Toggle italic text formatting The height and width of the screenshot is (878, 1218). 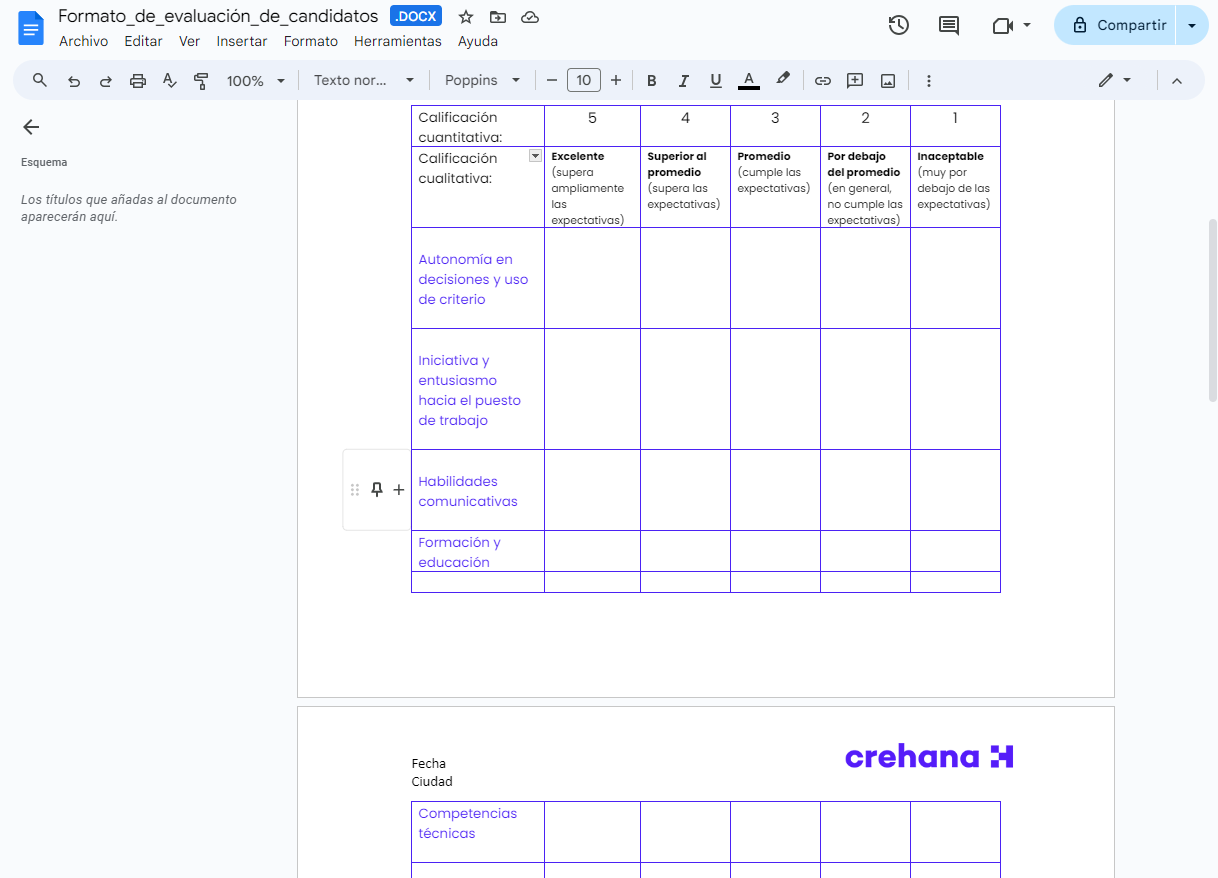pyautogui.click(x=684, y=81)
